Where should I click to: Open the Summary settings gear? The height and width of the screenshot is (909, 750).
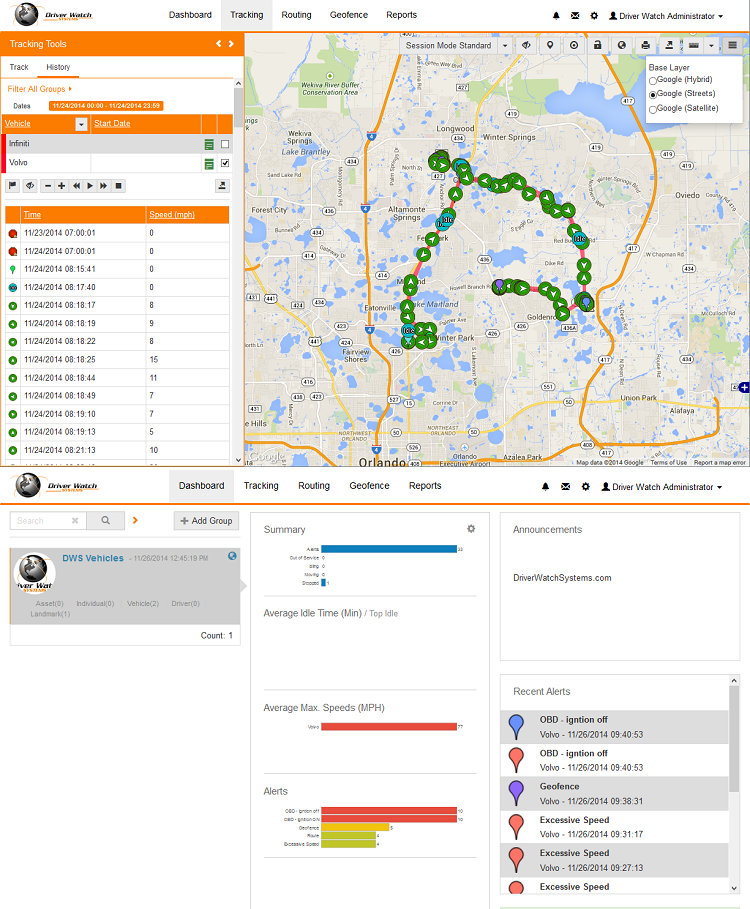(471, 529)
